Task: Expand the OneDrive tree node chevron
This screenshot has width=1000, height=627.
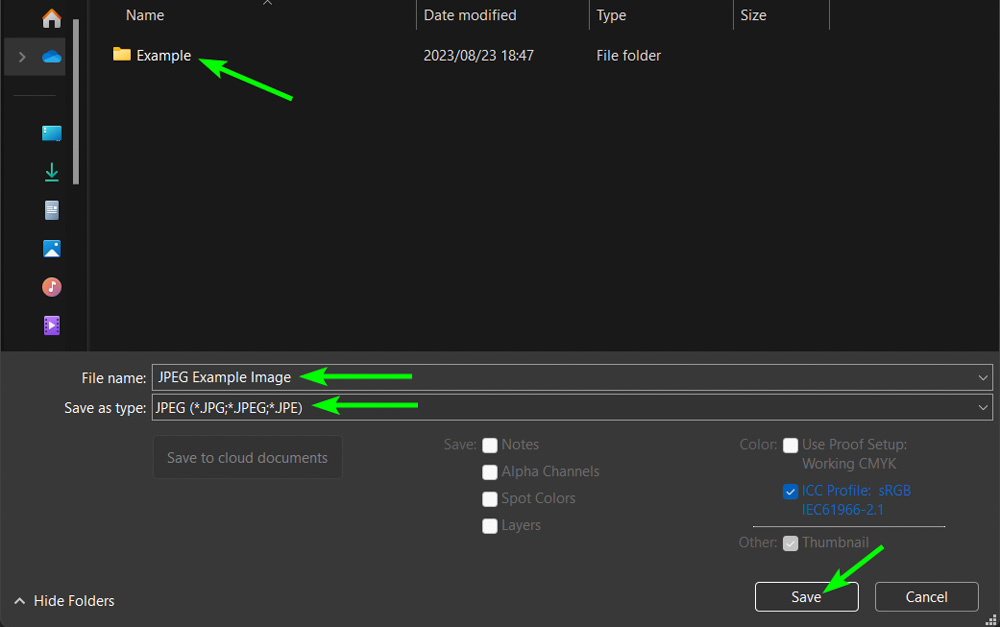Action: pyautogui.click(x=22, y=57)
